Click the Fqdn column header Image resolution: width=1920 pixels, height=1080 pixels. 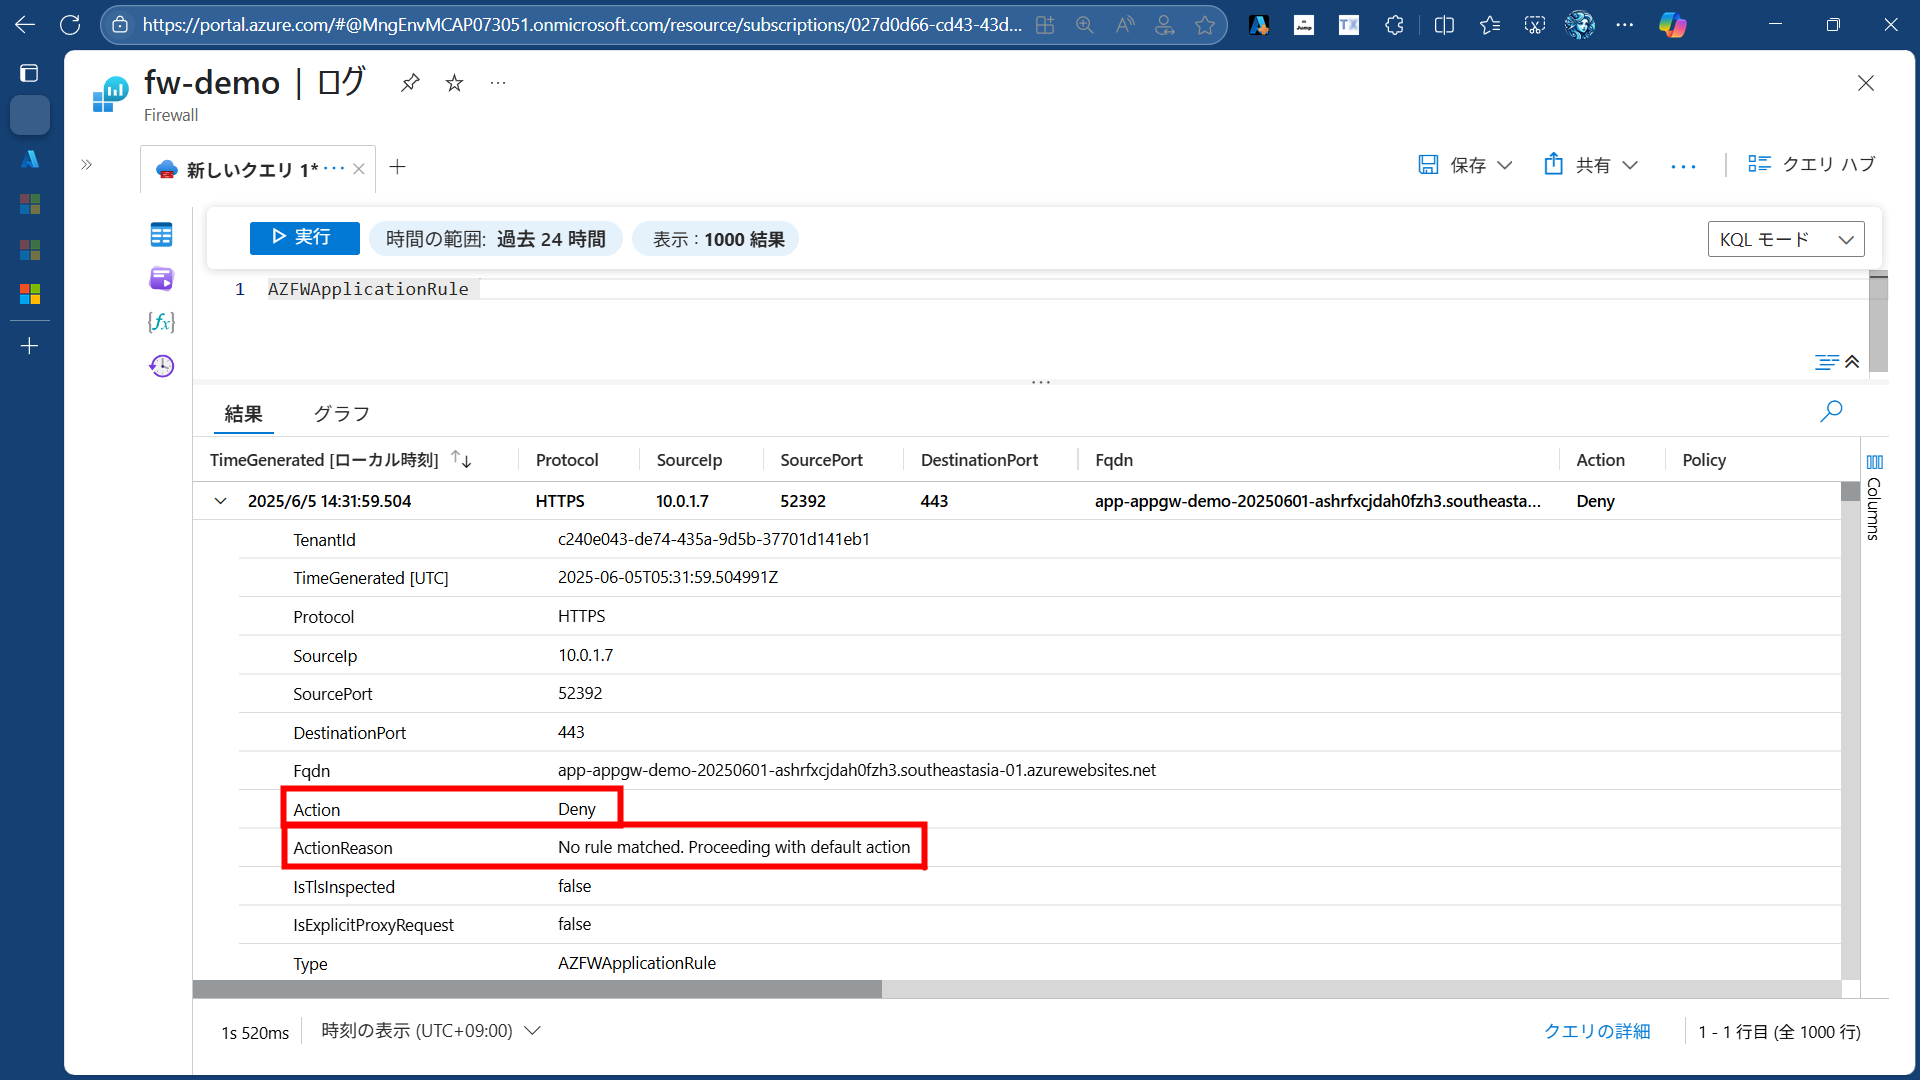point(1114,460)
